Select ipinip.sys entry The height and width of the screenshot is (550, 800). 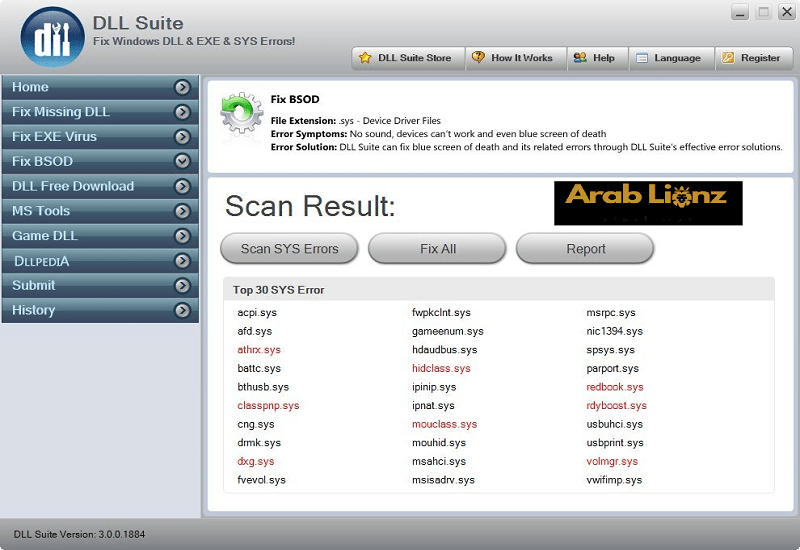434,387
